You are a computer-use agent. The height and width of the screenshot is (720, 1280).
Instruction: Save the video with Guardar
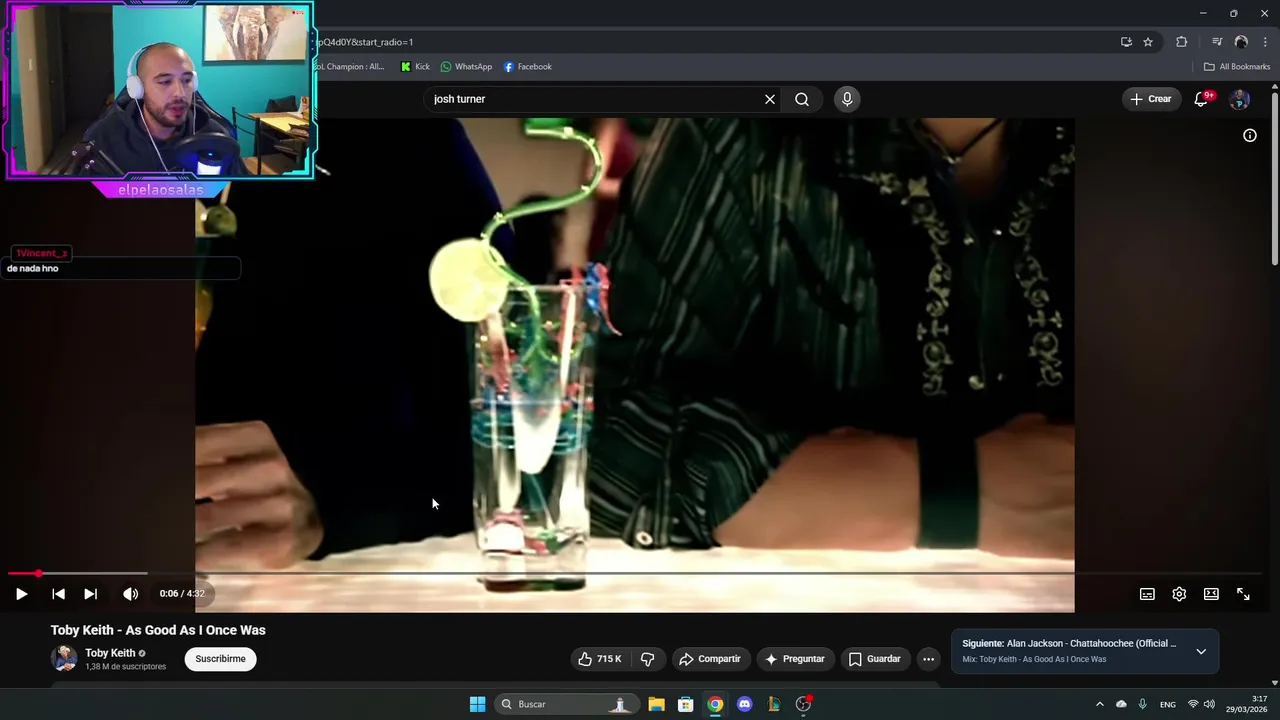coord(875,659)
